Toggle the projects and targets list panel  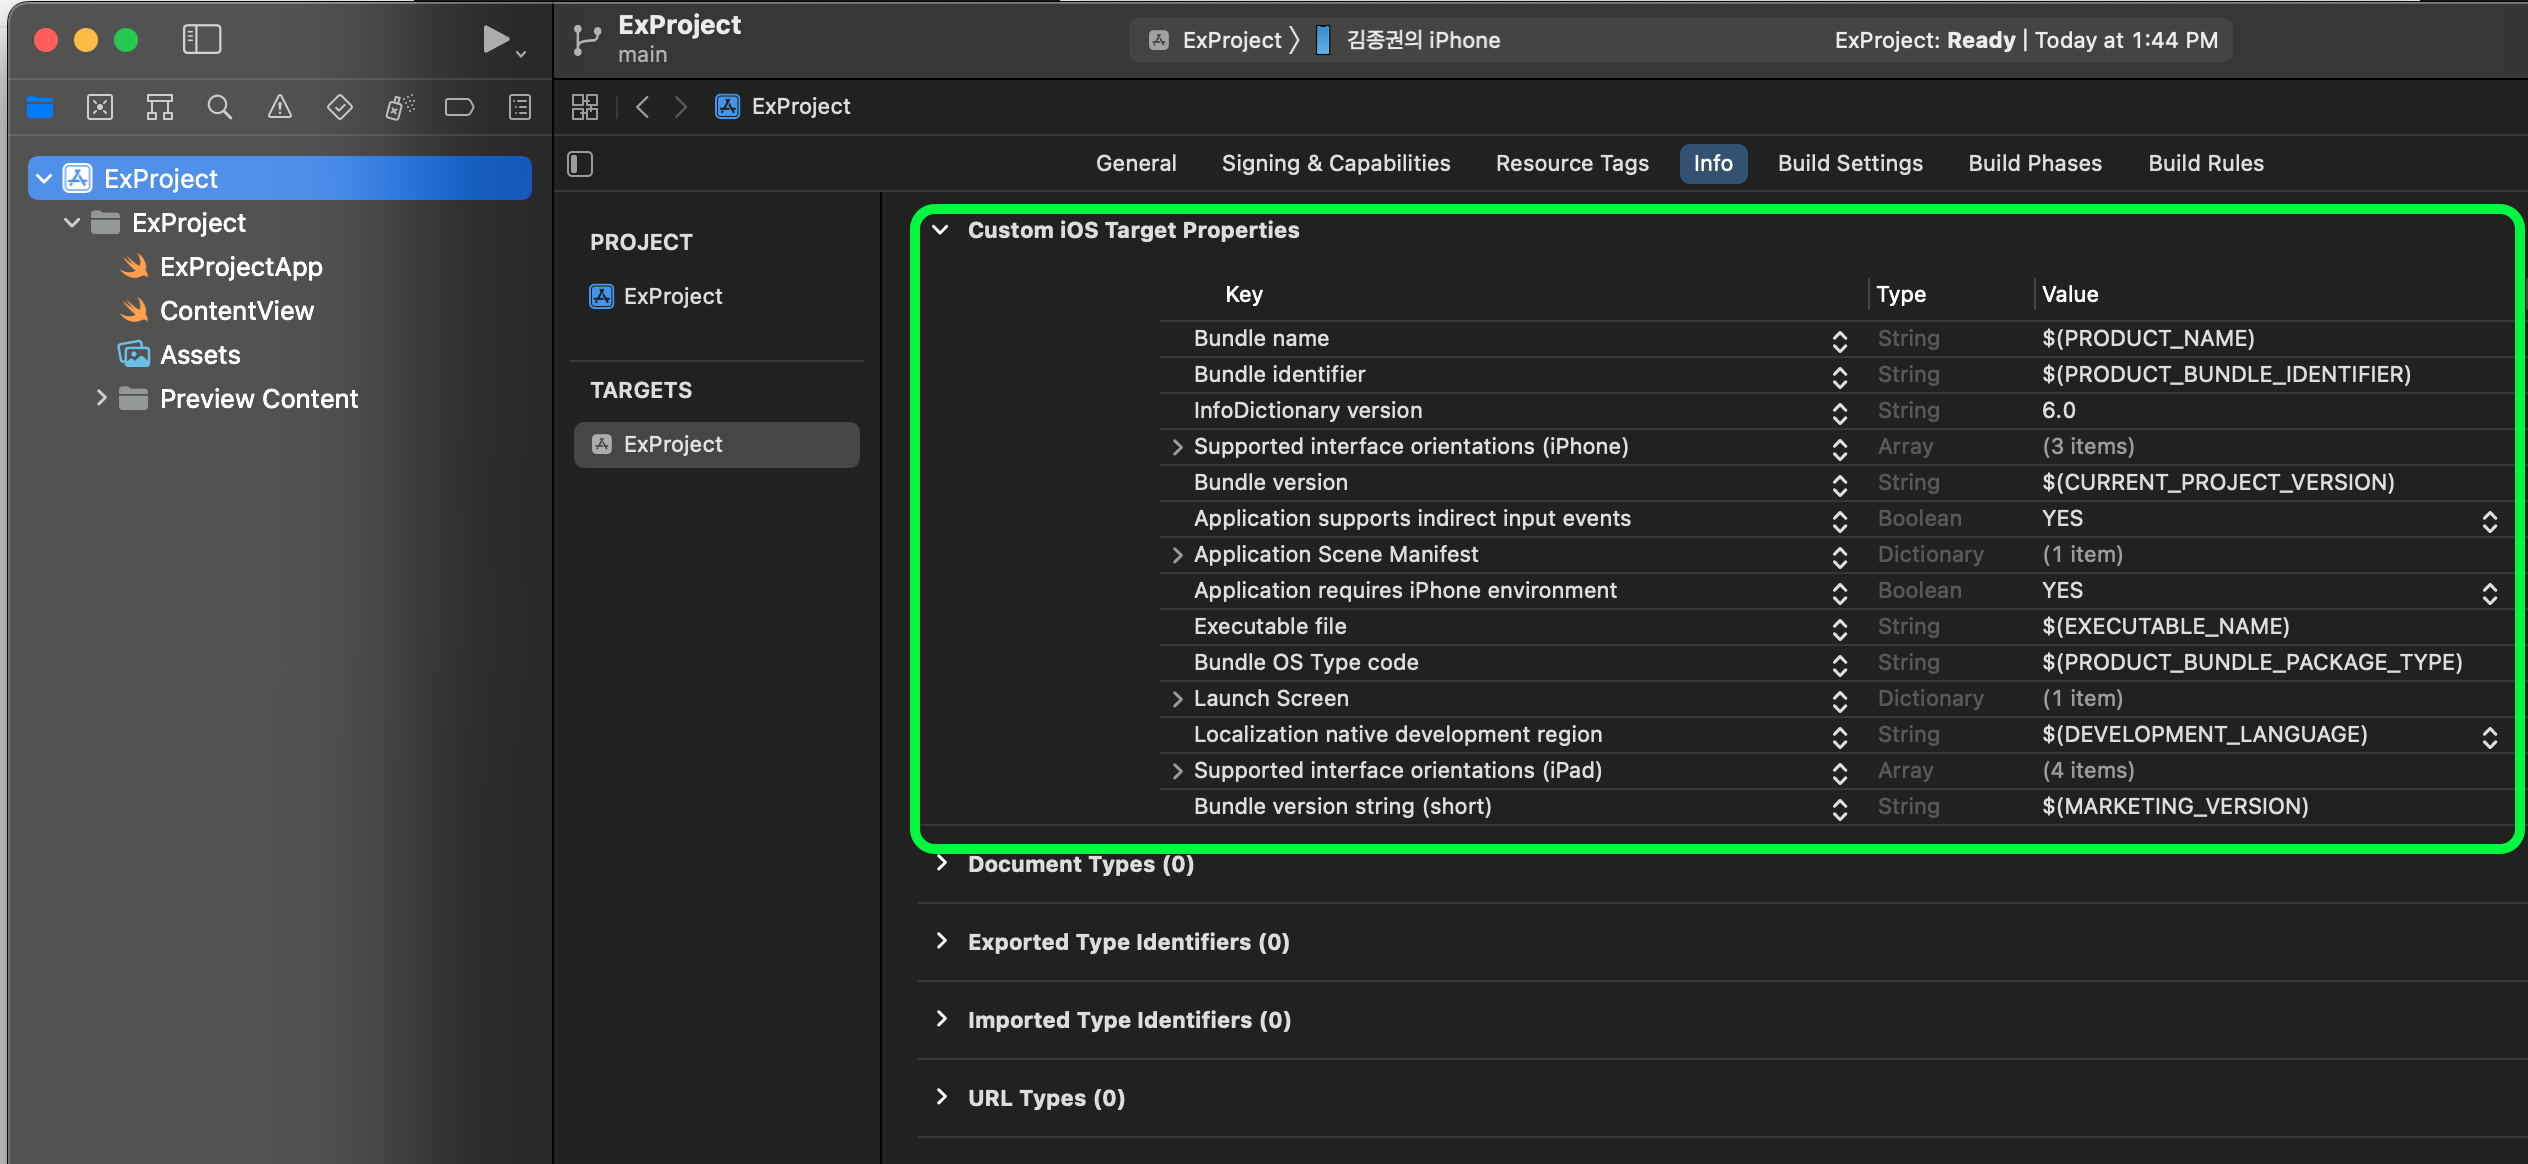pos(581,164)
